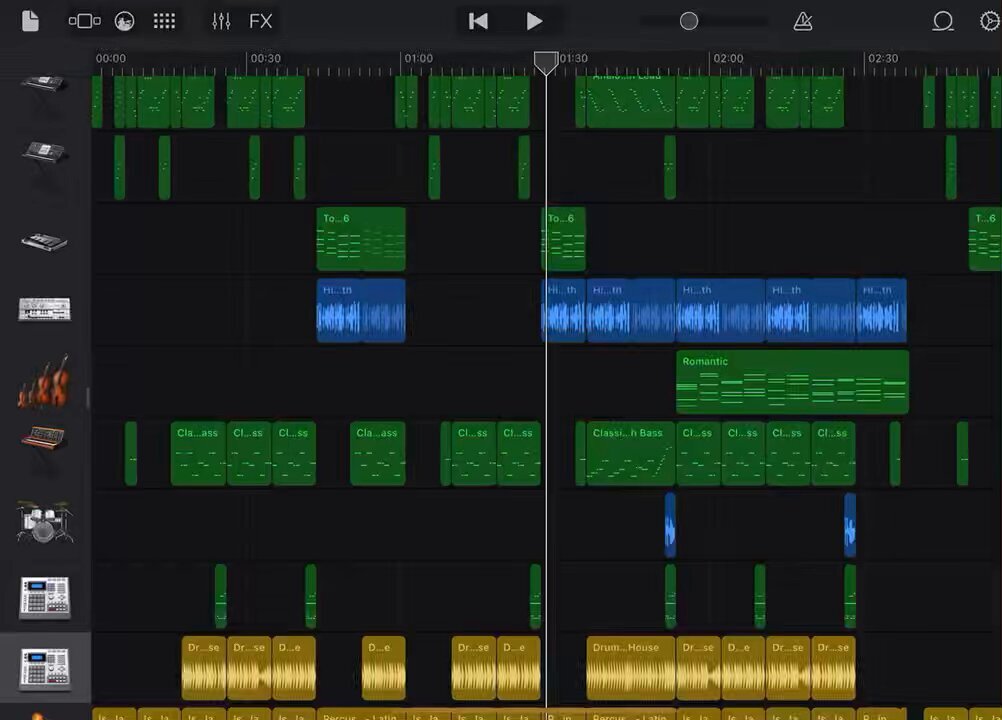1002x720 pixels.
Task: Select the Romantic strings region
Action: pos(792,382)
